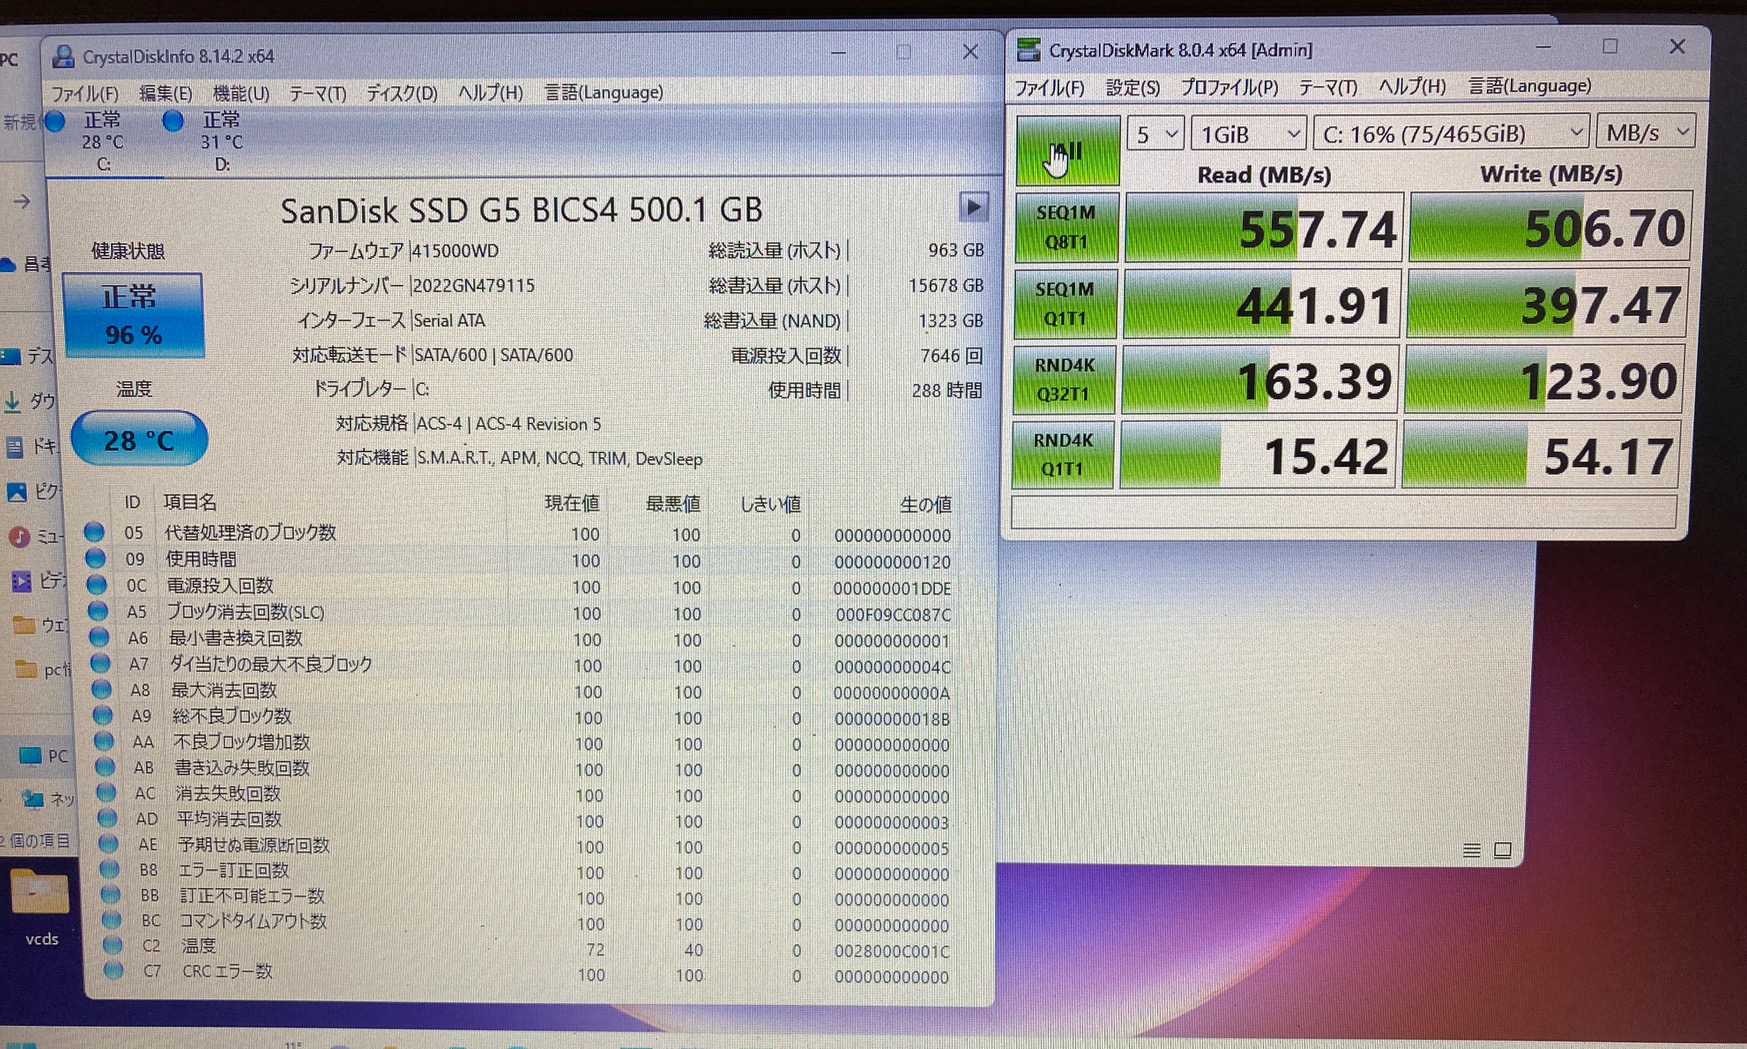Click the CrystalDiskInfo title bar icon
Viewport: 1747px width, 1049px height.
coord(63,56)
